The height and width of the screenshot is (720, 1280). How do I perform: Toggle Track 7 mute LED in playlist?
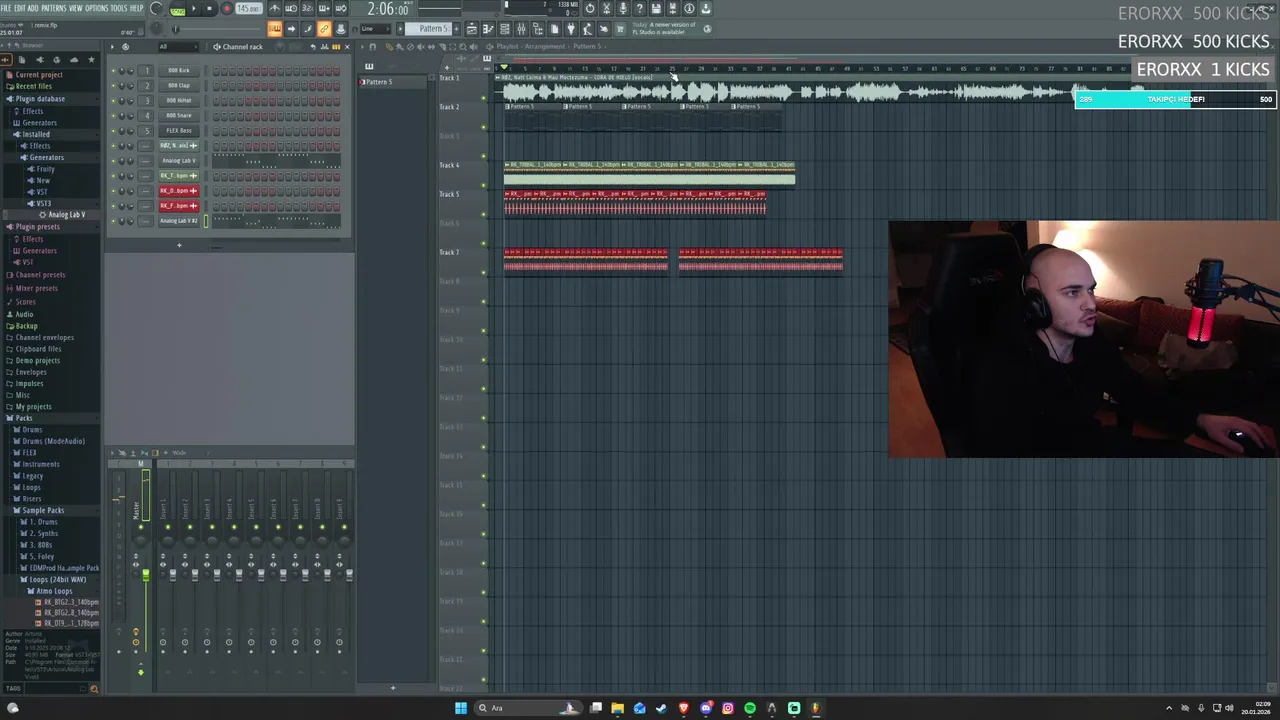point(484,272)
